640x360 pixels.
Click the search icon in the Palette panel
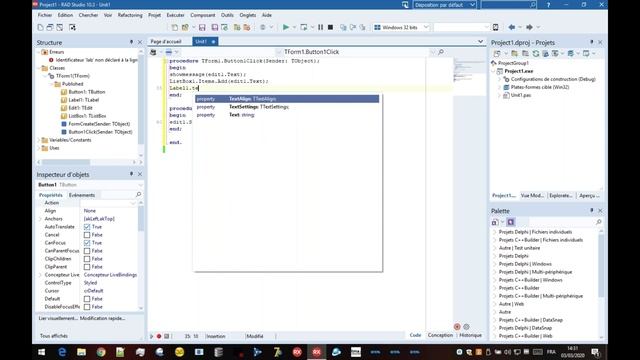tap(599, 222)
